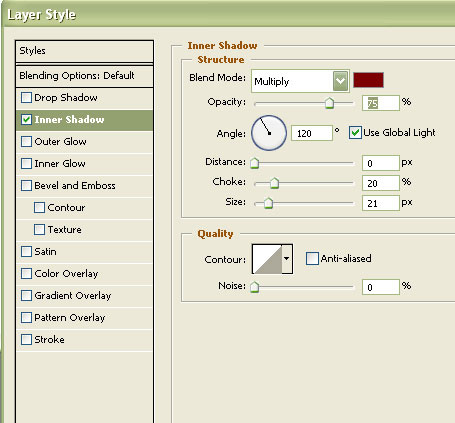Viewport: 455px width, 423px height.
Task: Click the Noise value field
Action: pyautogui.click(x=381, y=287)
